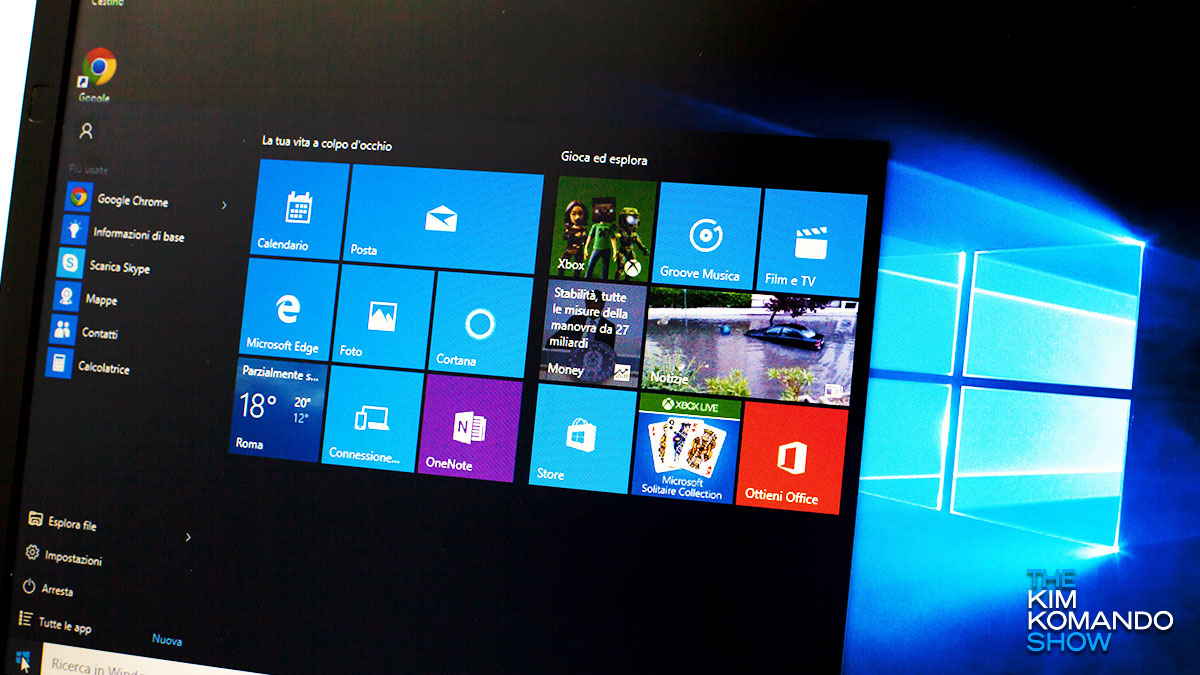Click the "La tua vita a colpo d'occhio" group header
Image resolution: width=1200 pixels, height=675 pixels.
(x=327, y=144)
